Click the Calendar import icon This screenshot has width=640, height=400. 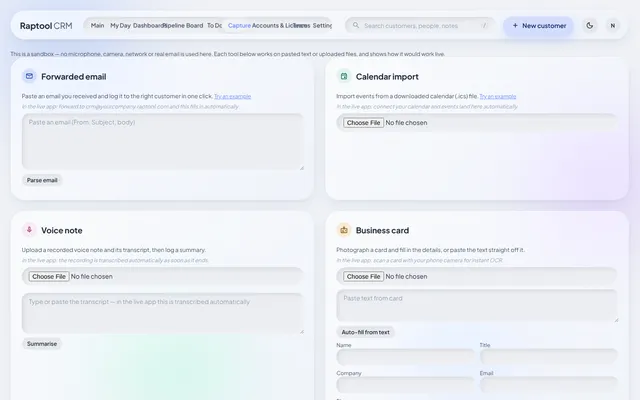tap(344, 76)
